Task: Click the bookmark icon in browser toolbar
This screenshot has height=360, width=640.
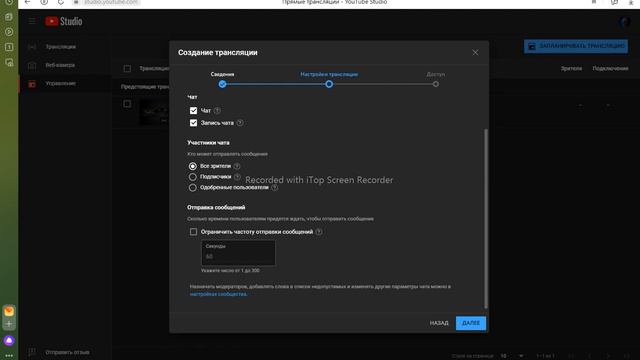Action: tap(594, 2)
